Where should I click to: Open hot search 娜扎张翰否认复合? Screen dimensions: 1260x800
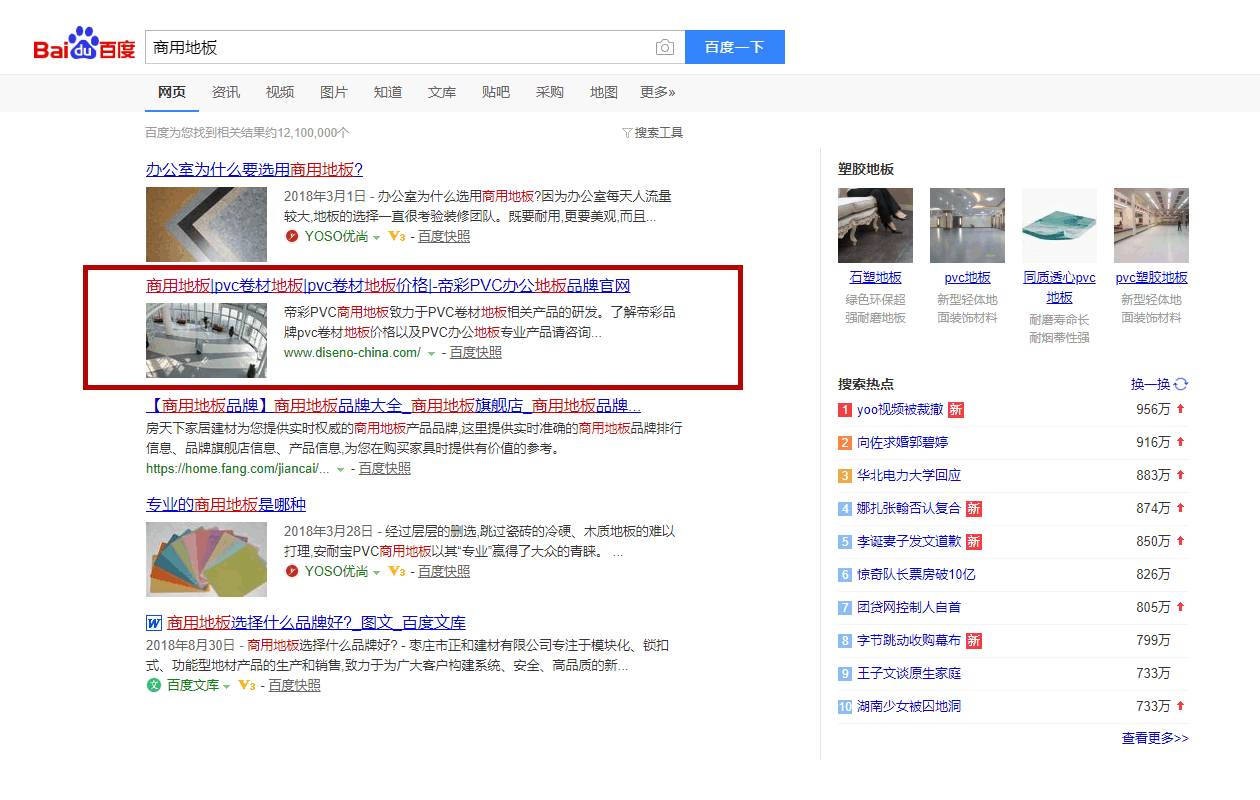(x=909, y=509)
